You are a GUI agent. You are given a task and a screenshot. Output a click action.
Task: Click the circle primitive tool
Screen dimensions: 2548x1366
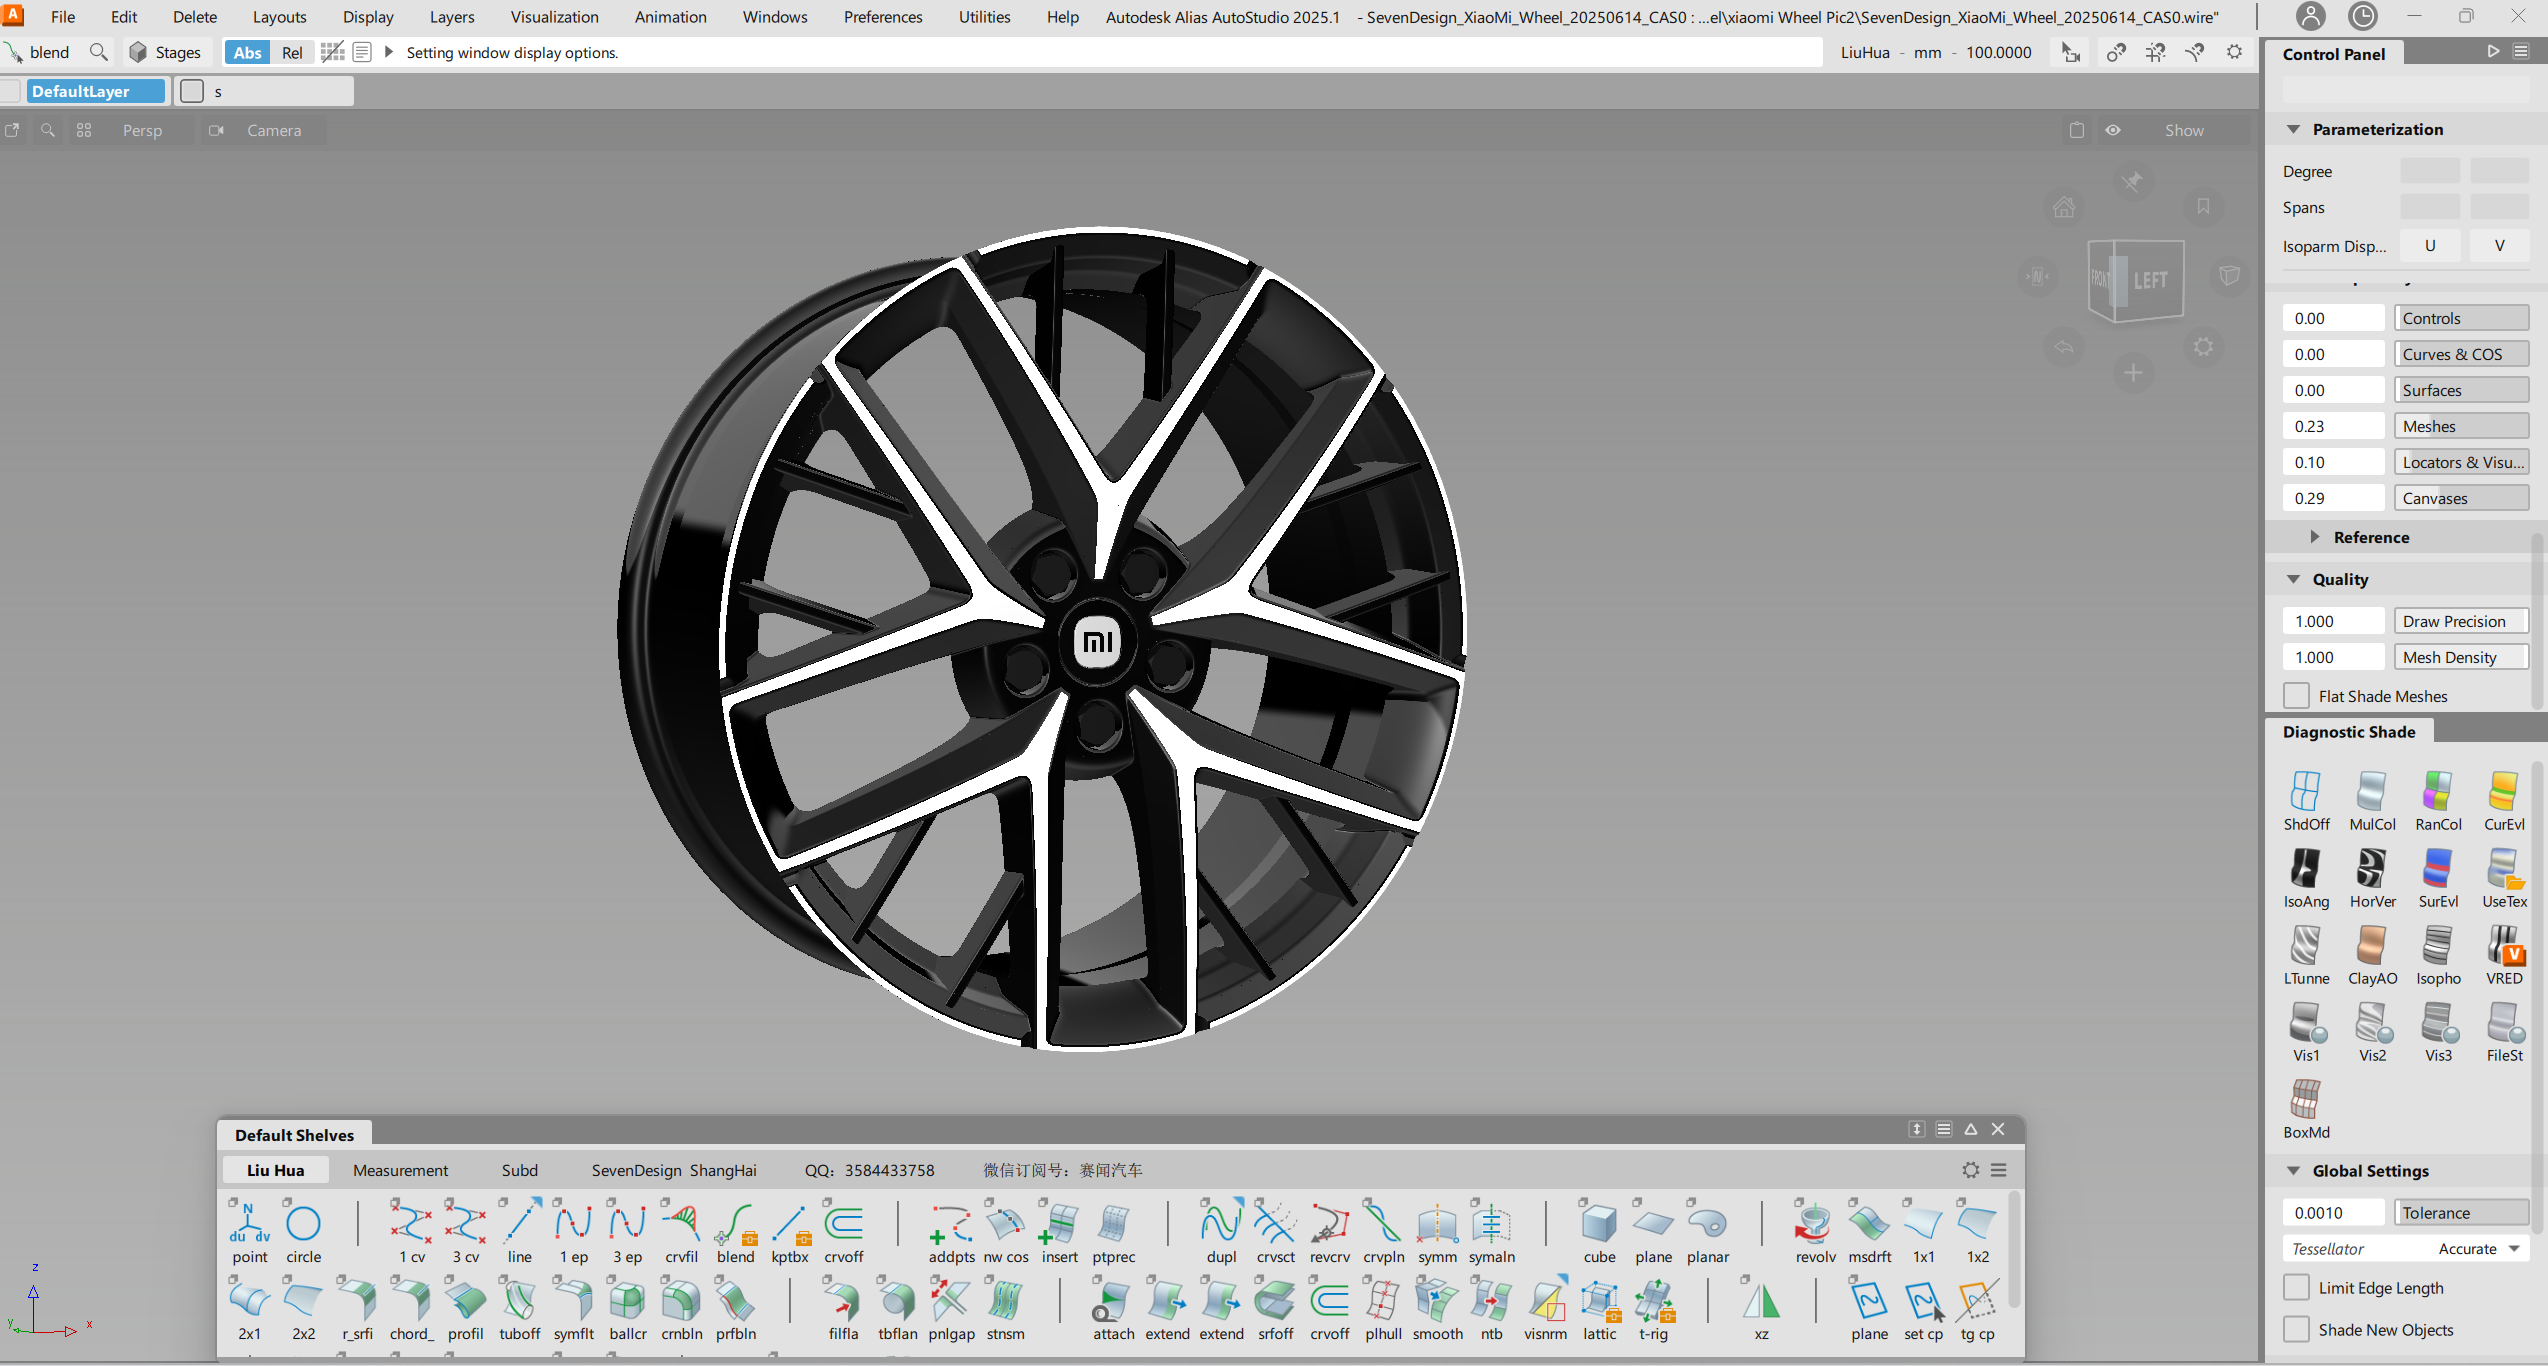pyautogui.click(x=303, y=1224)
